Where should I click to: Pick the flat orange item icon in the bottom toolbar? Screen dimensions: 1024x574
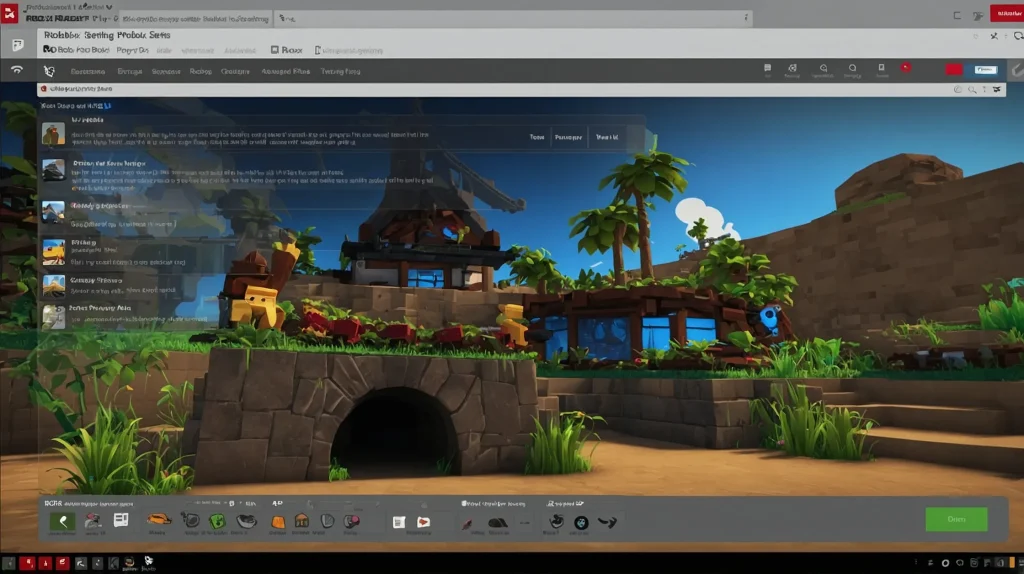(158, 520)
